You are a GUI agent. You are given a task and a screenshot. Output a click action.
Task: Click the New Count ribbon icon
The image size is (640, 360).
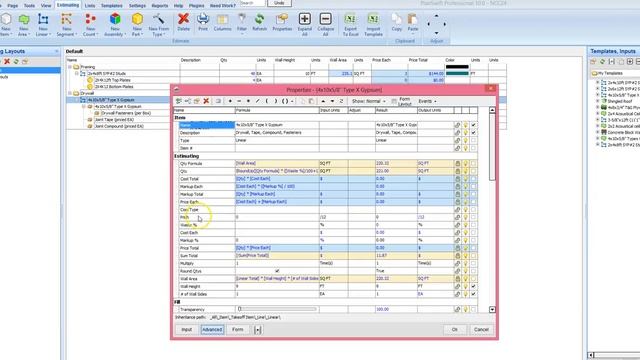coord(90,19)
